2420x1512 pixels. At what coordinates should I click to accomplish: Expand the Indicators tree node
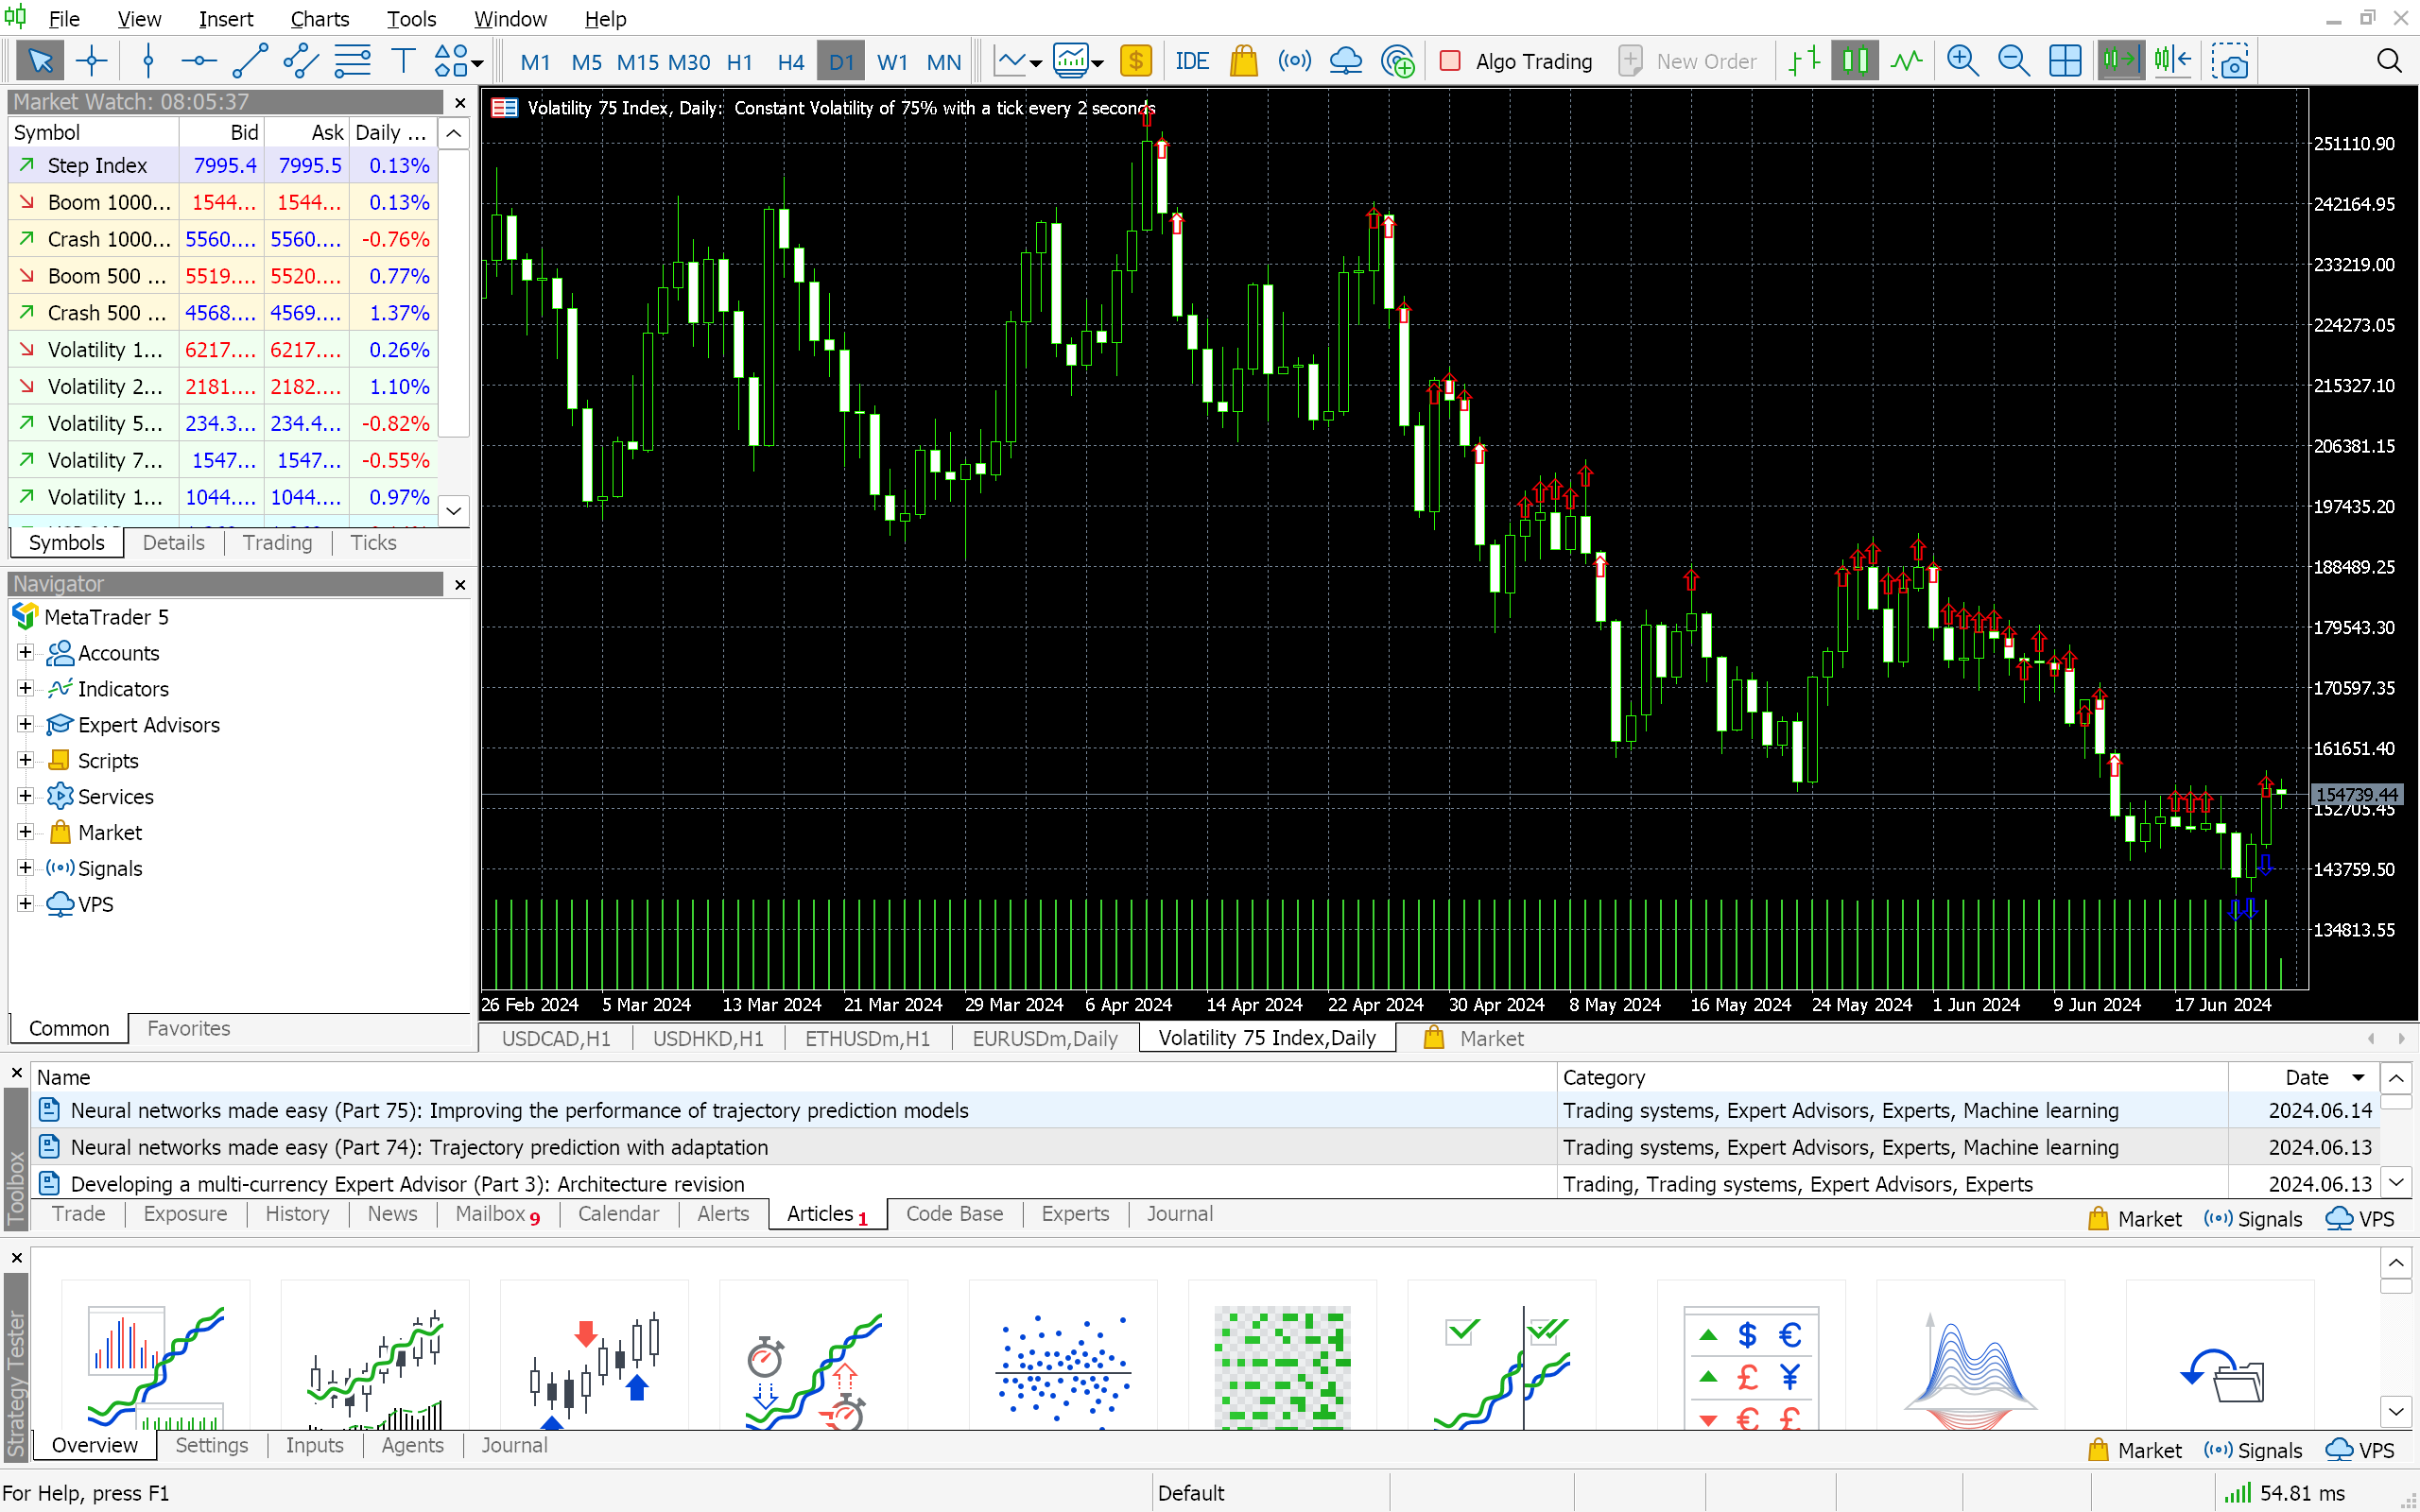[26, 688]
